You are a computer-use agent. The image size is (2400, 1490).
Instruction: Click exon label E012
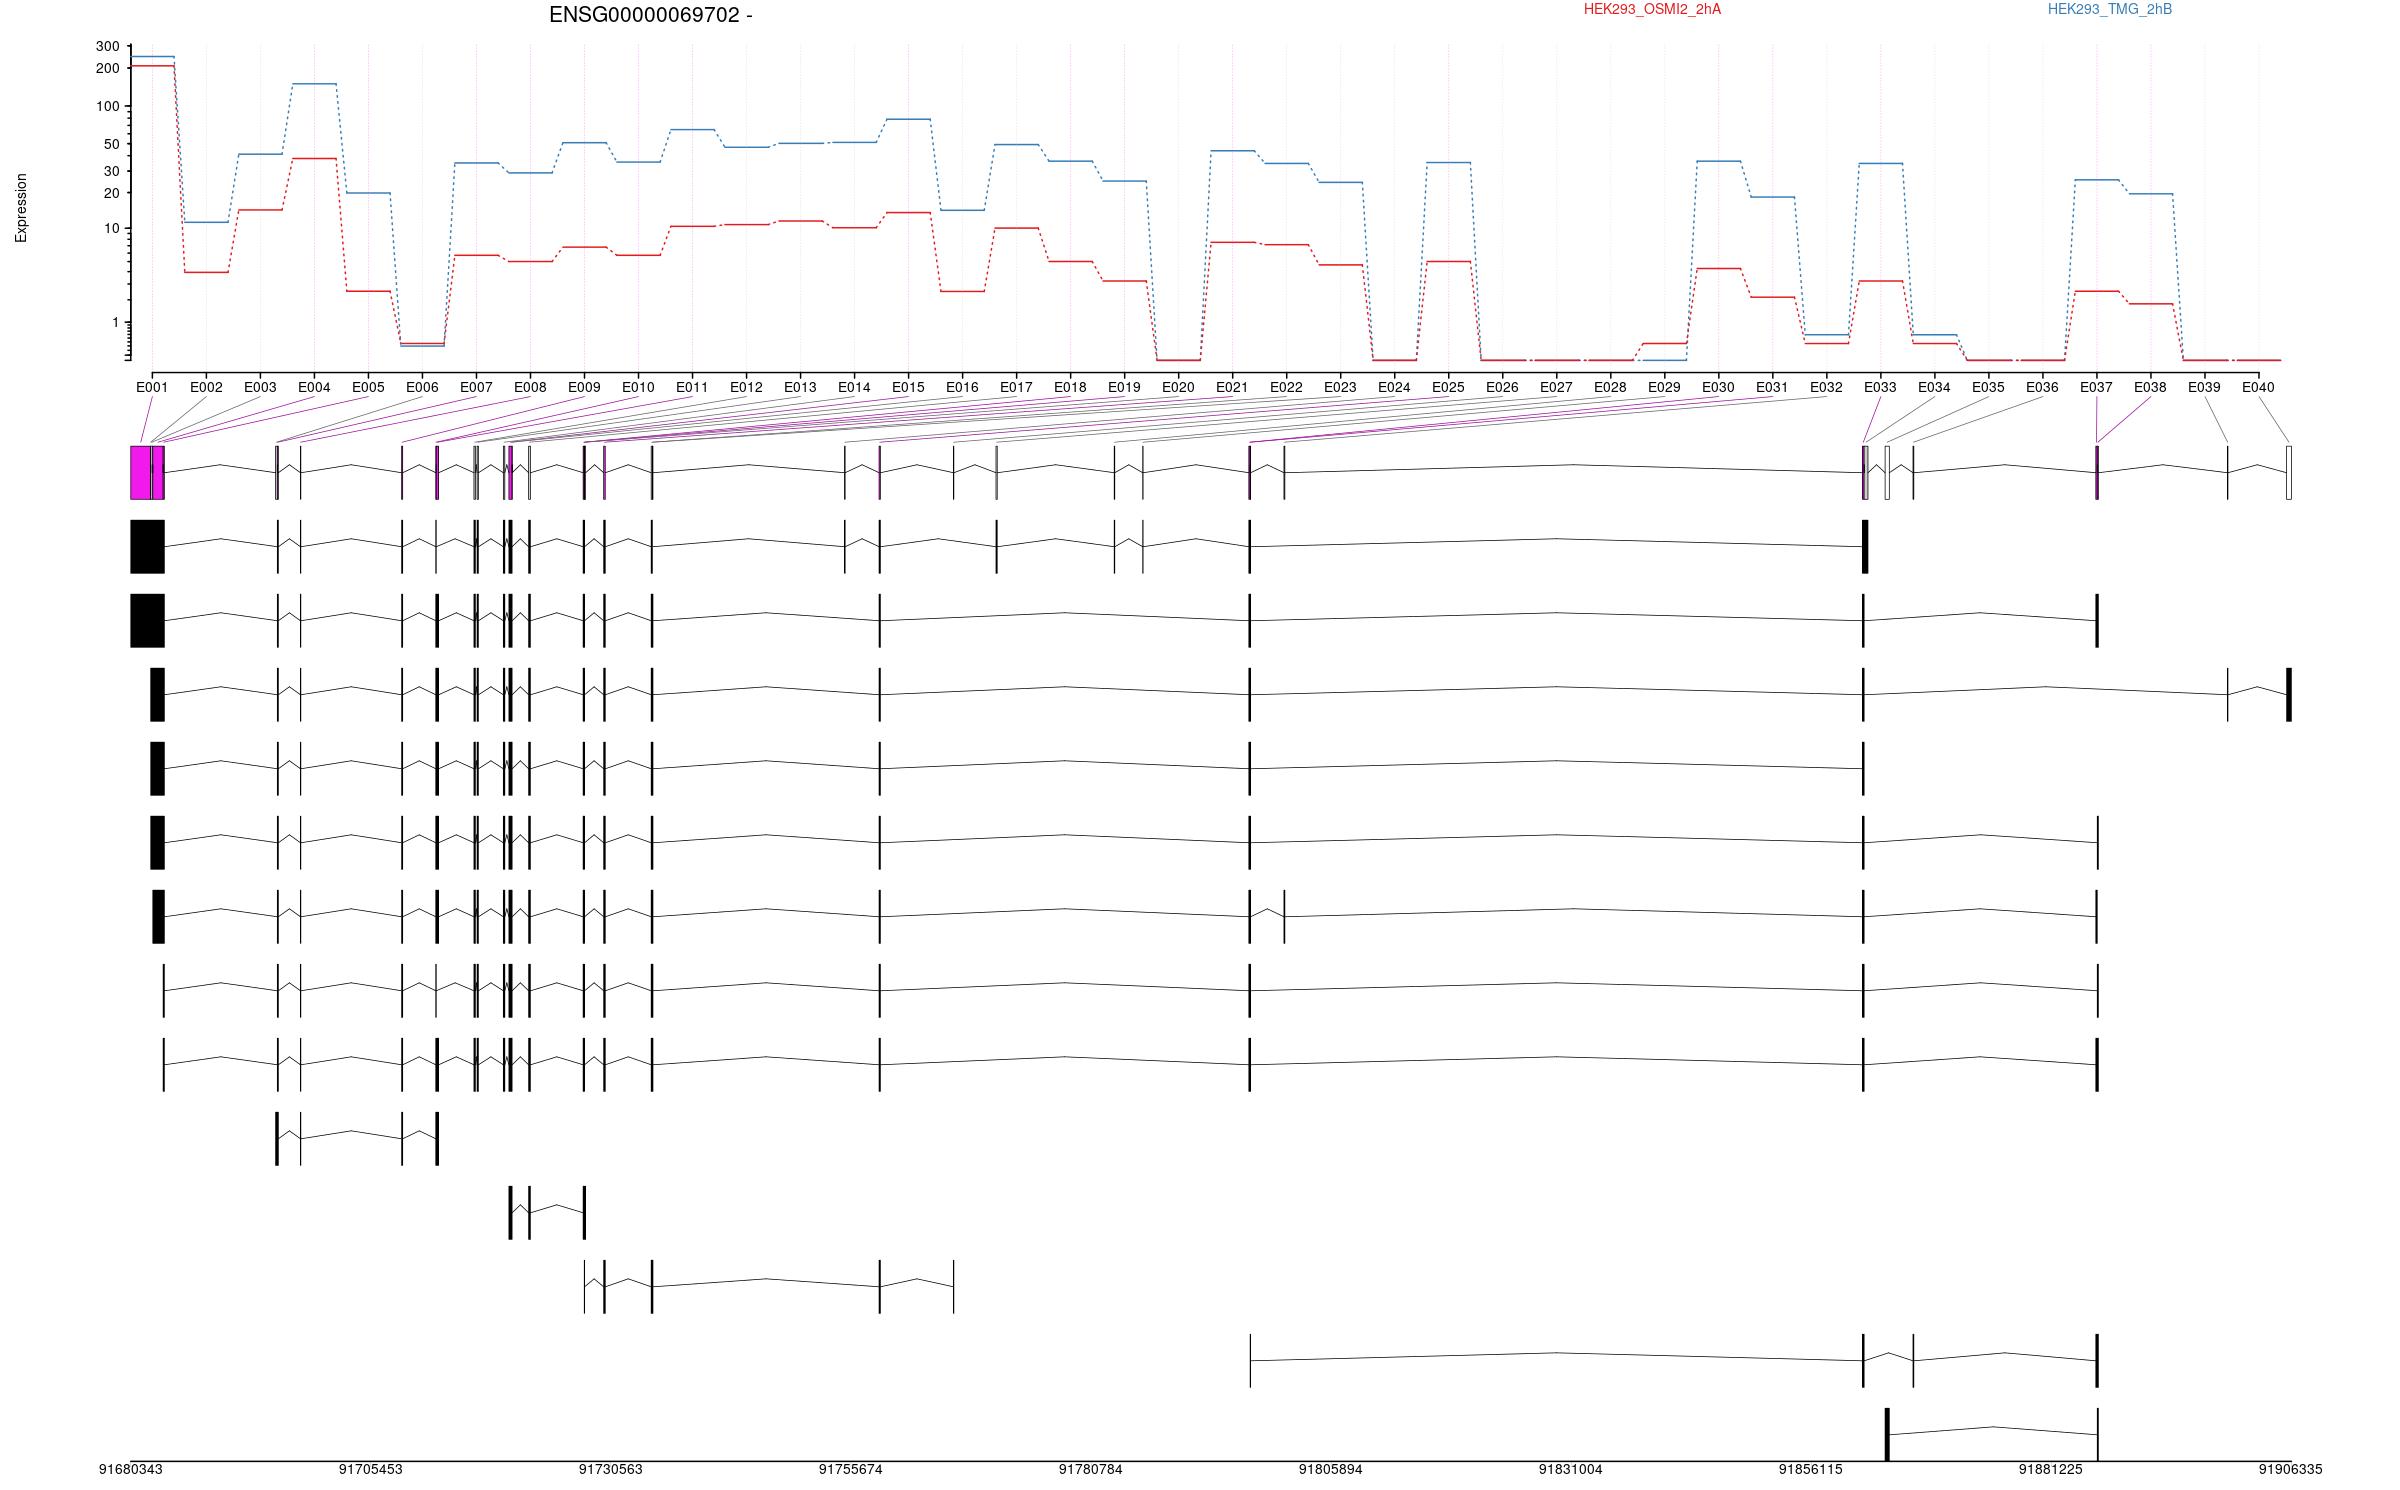click(746, 387)
